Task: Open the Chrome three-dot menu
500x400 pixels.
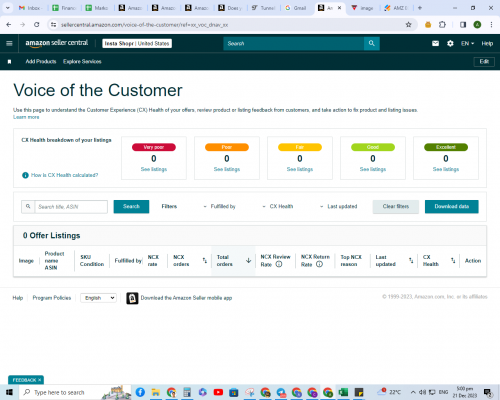Action: [491, 25]
